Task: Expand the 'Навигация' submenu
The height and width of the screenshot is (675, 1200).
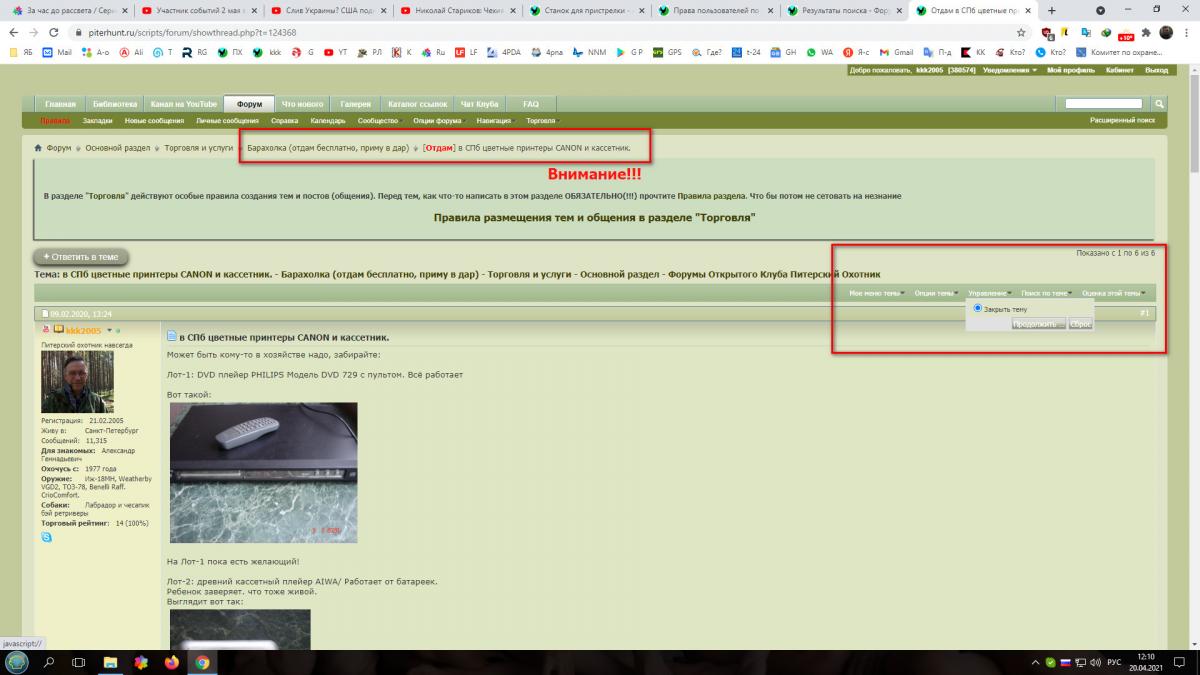Action: pos(496,120)
